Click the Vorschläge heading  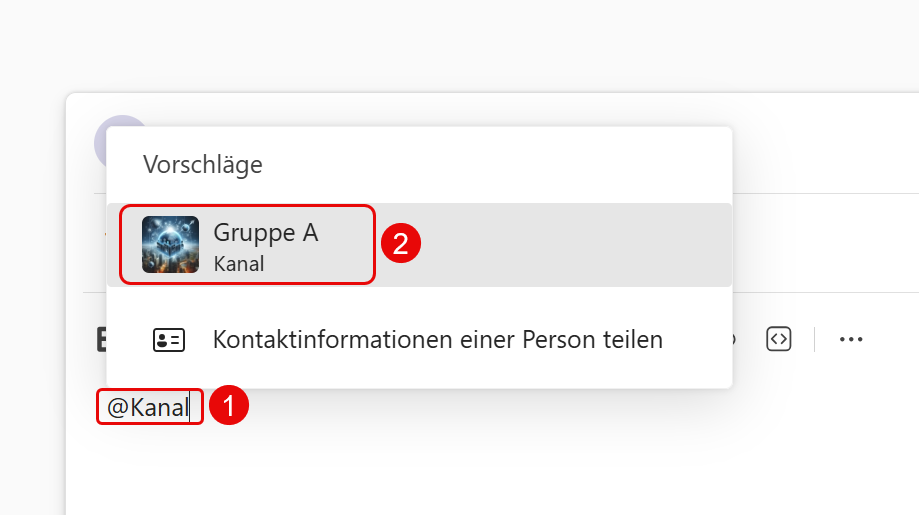pos(203,165)
